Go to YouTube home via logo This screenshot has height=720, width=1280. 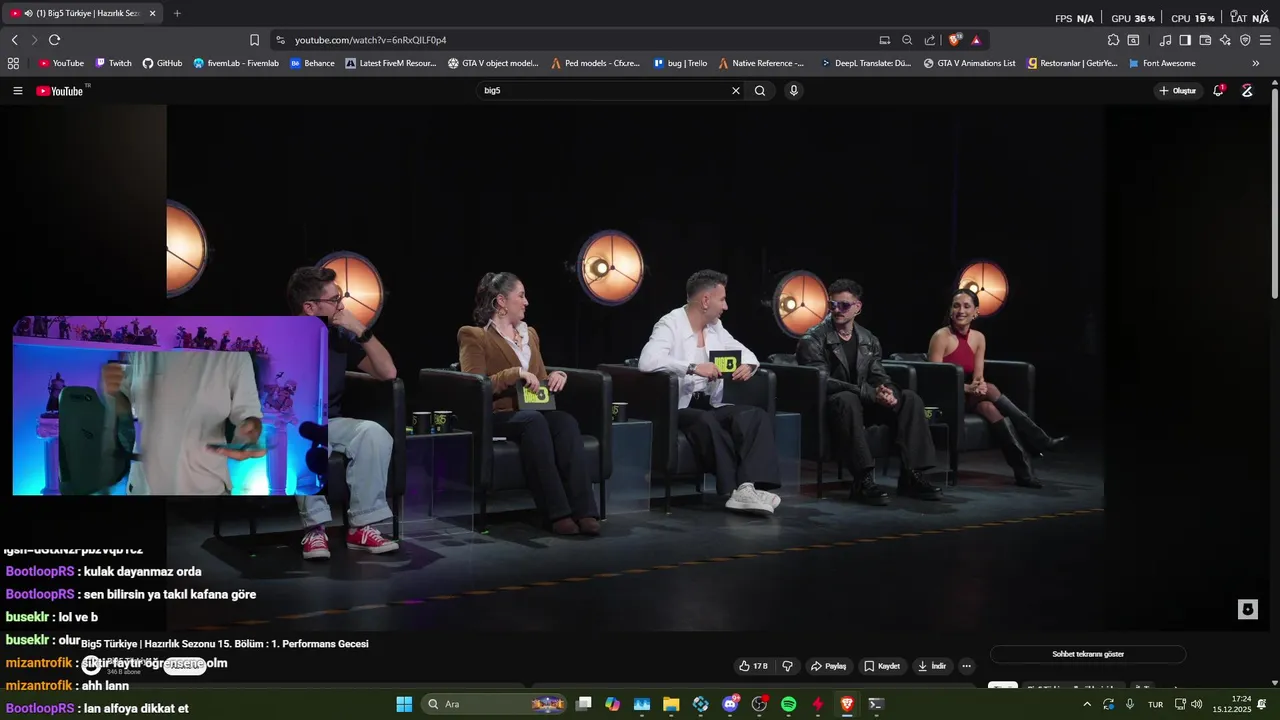point(62,91)
